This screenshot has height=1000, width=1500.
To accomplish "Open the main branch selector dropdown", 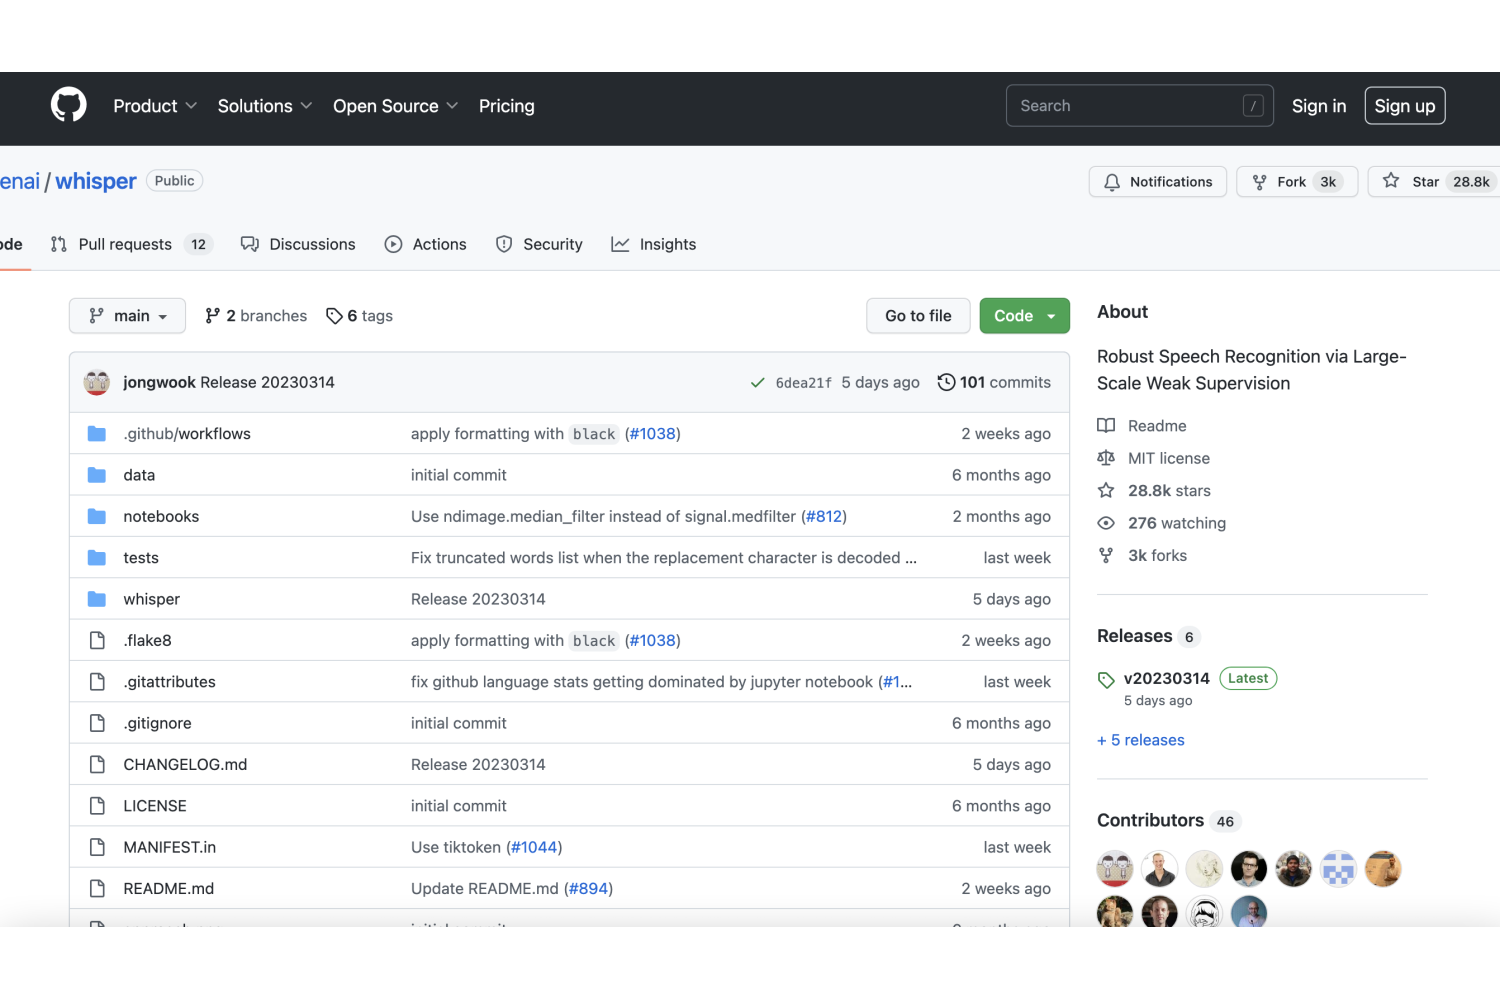I will pyautogui.click(x=127, y=316).
